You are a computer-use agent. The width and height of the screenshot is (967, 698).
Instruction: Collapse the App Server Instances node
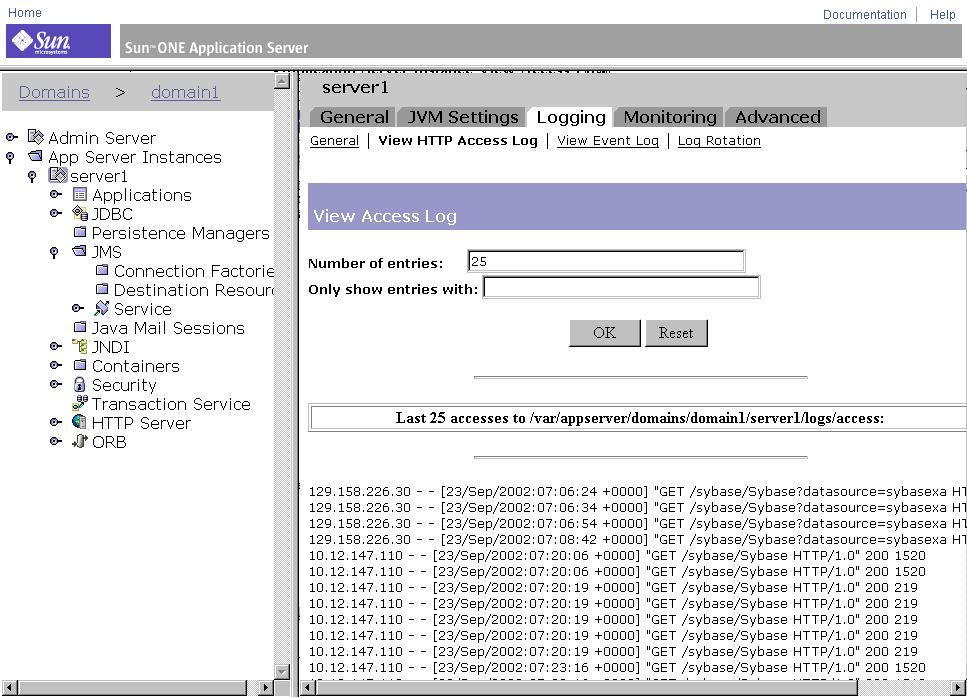coord(10,157)
